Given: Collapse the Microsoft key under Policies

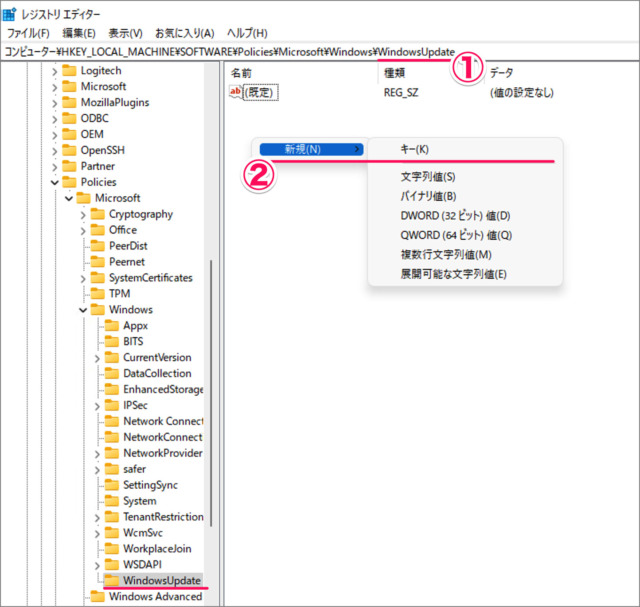Looking at the screenshot, I should click(69, 198).
